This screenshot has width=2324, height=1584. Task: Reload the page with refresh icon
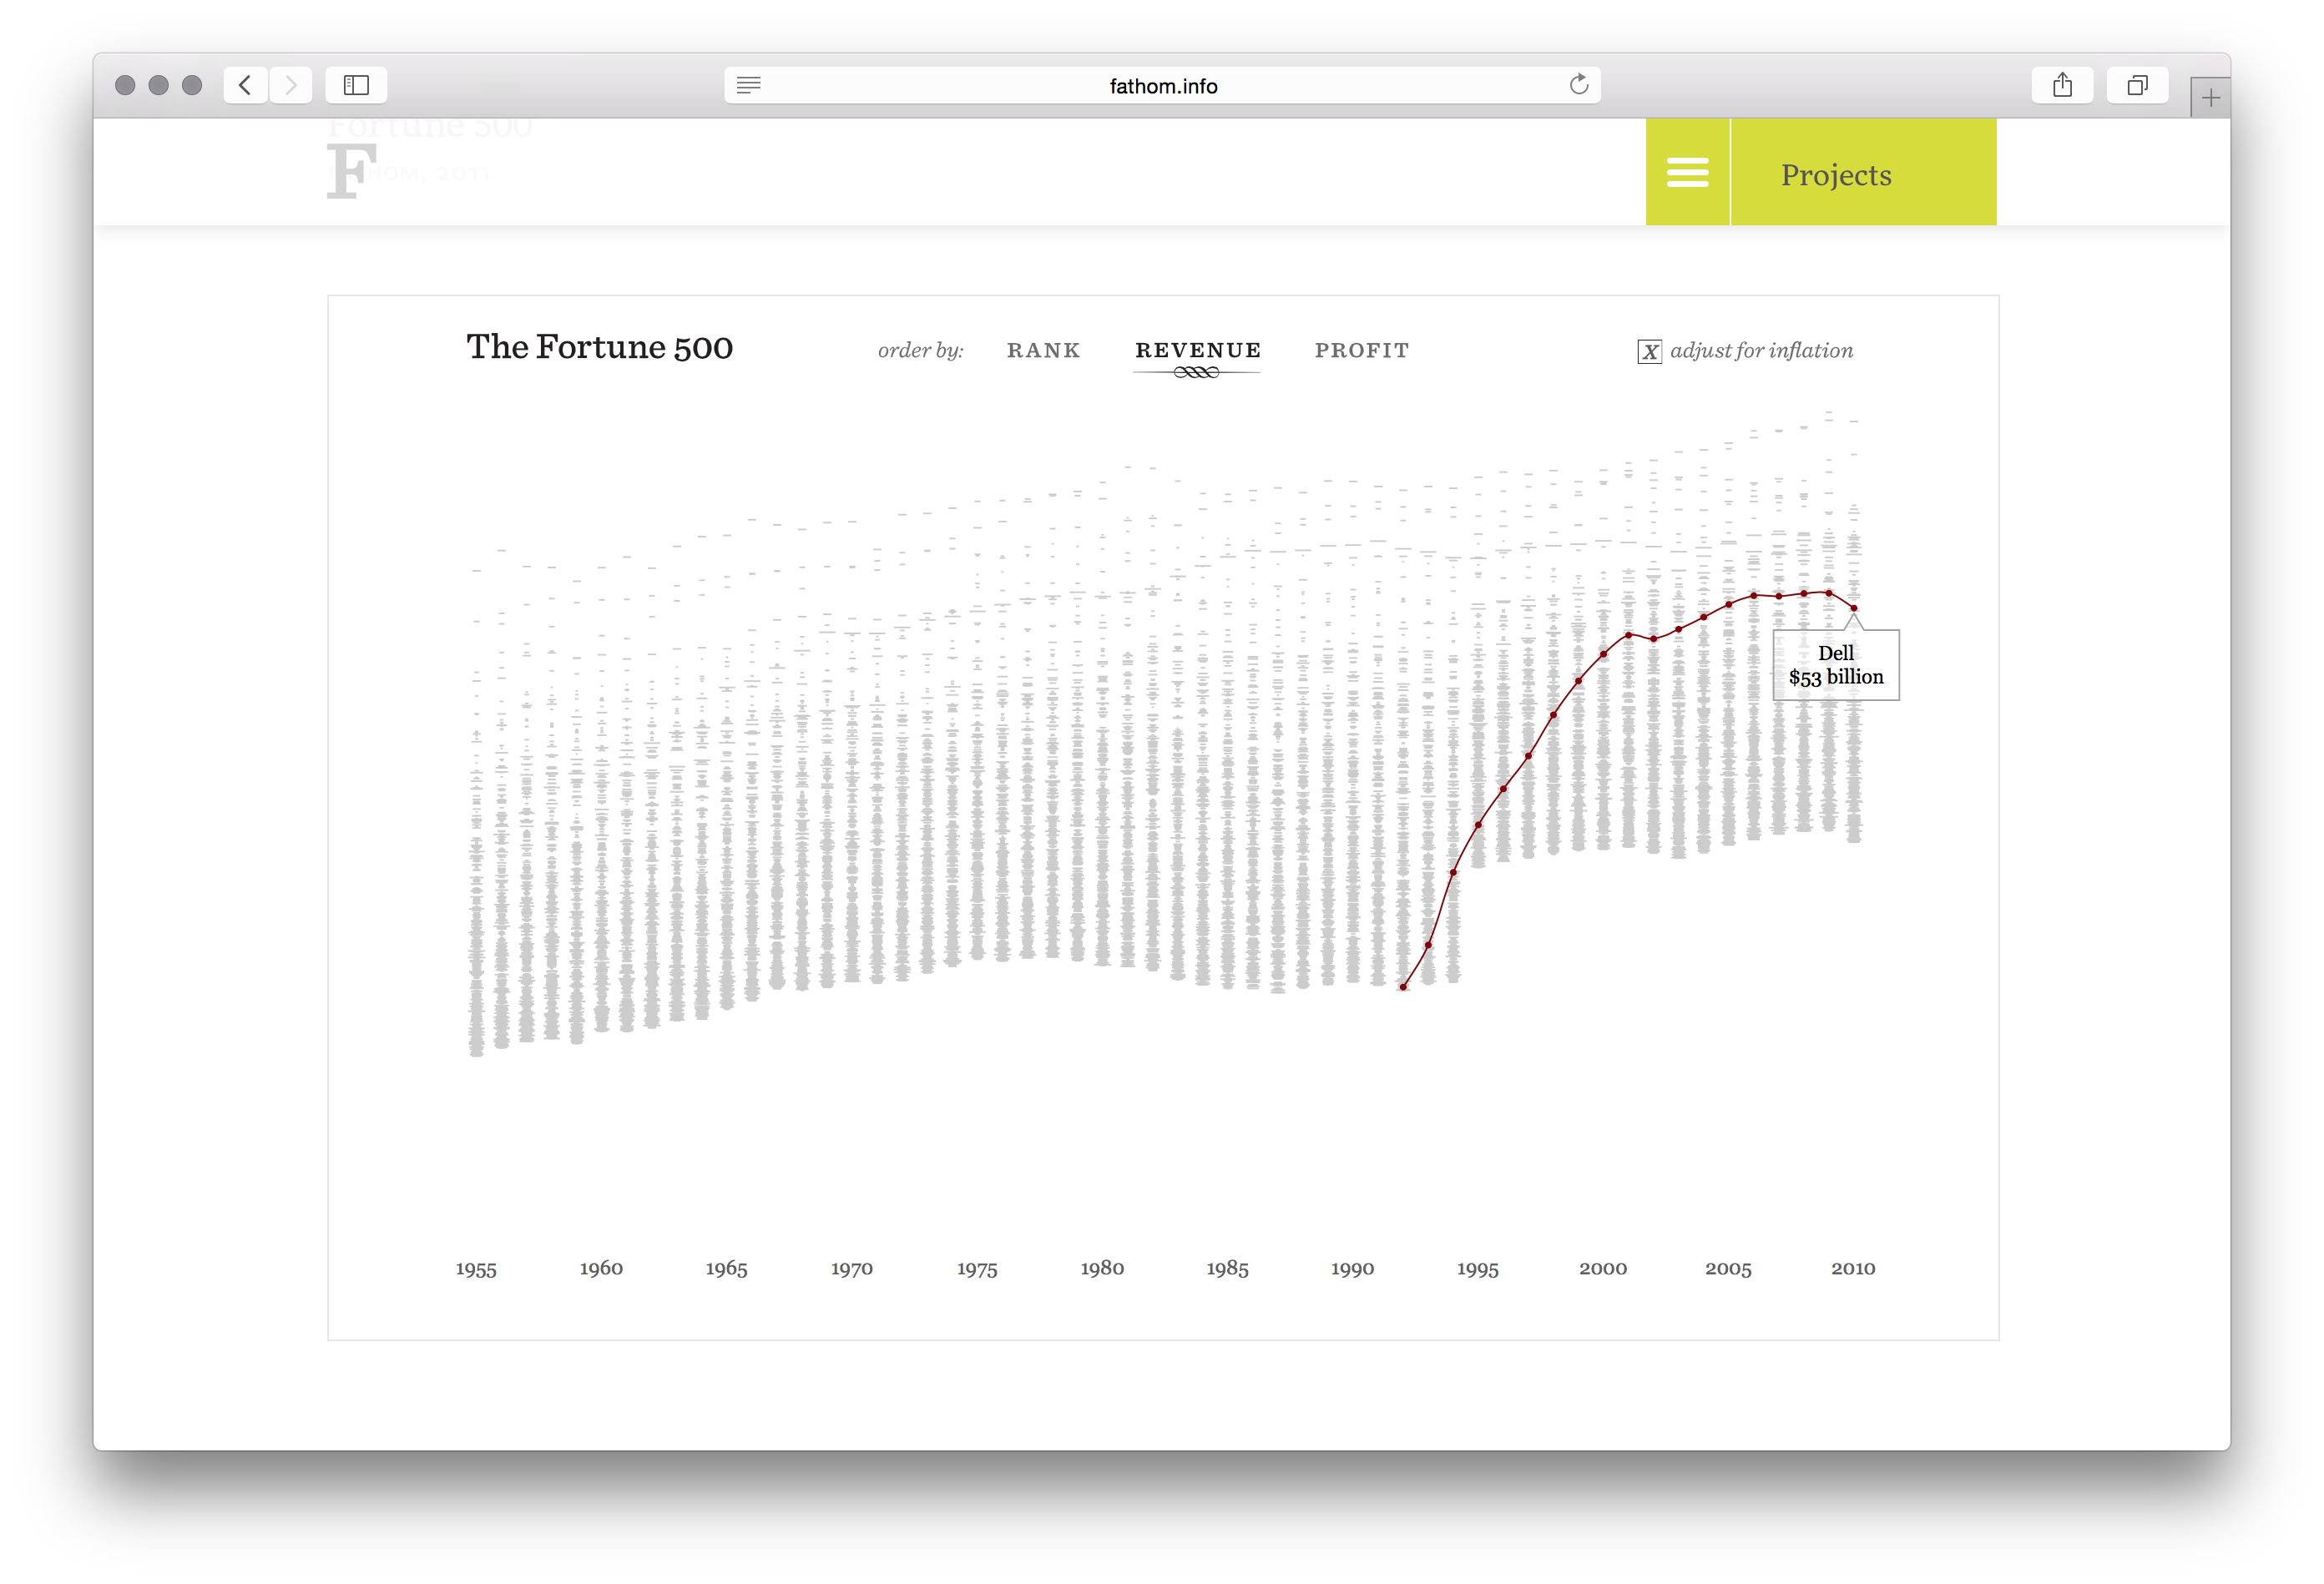1579,85
